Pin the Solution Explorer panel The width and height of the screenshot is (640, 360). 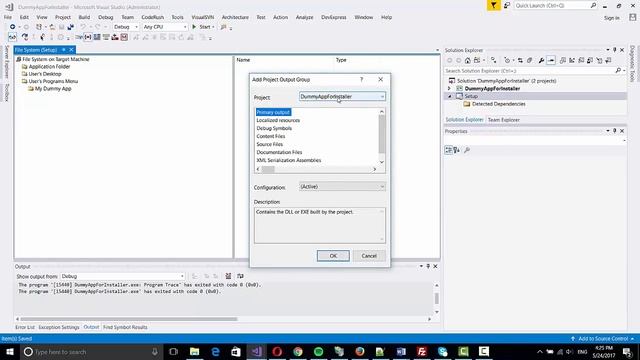coord(615,50)
